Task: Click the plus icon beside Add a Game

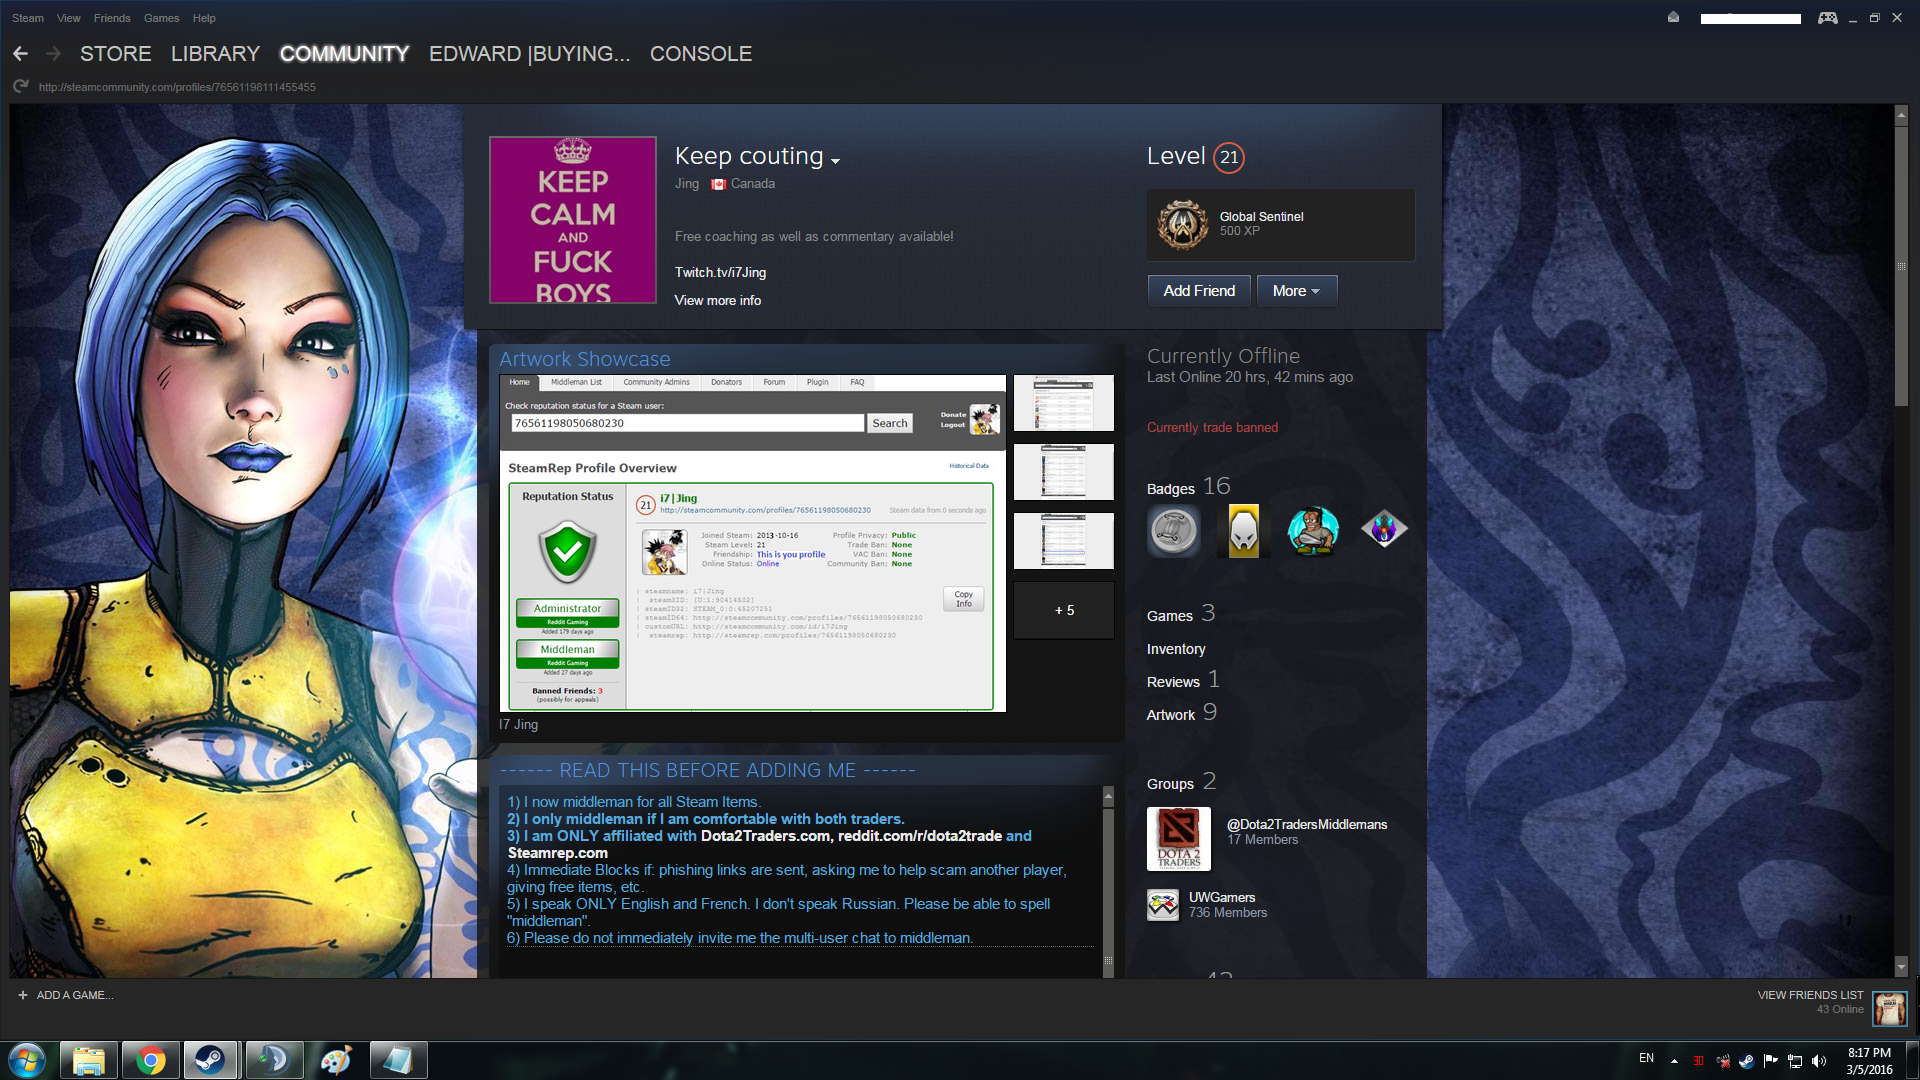Action: (x=23, y=995)
